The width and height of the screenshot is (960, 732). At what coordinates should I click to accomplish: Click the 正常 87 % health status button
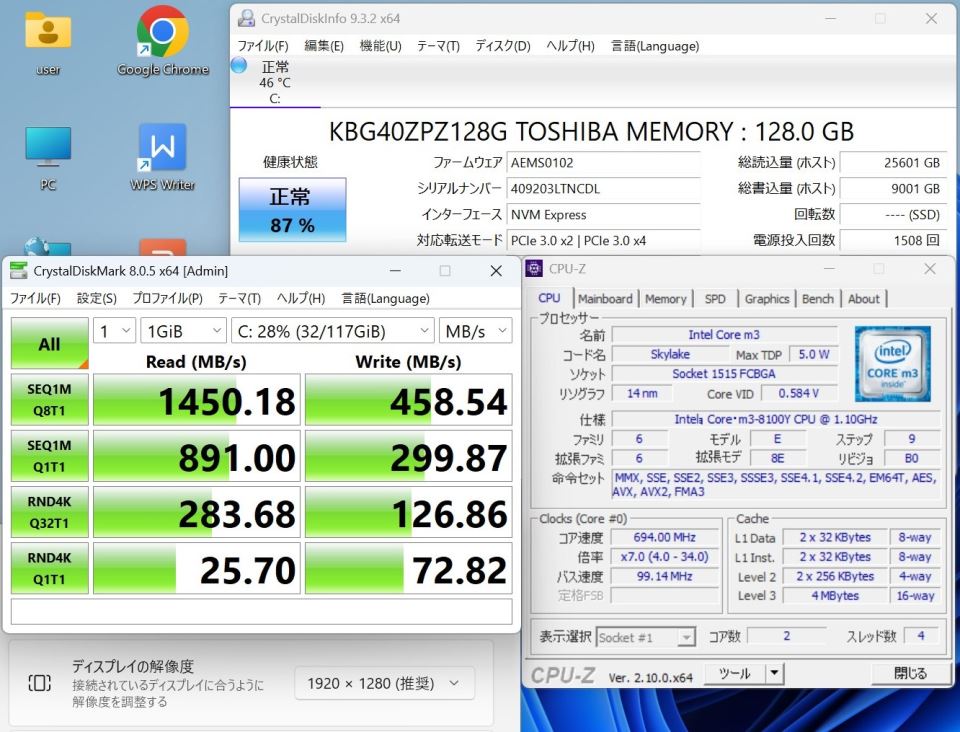[x=292, y=210]
